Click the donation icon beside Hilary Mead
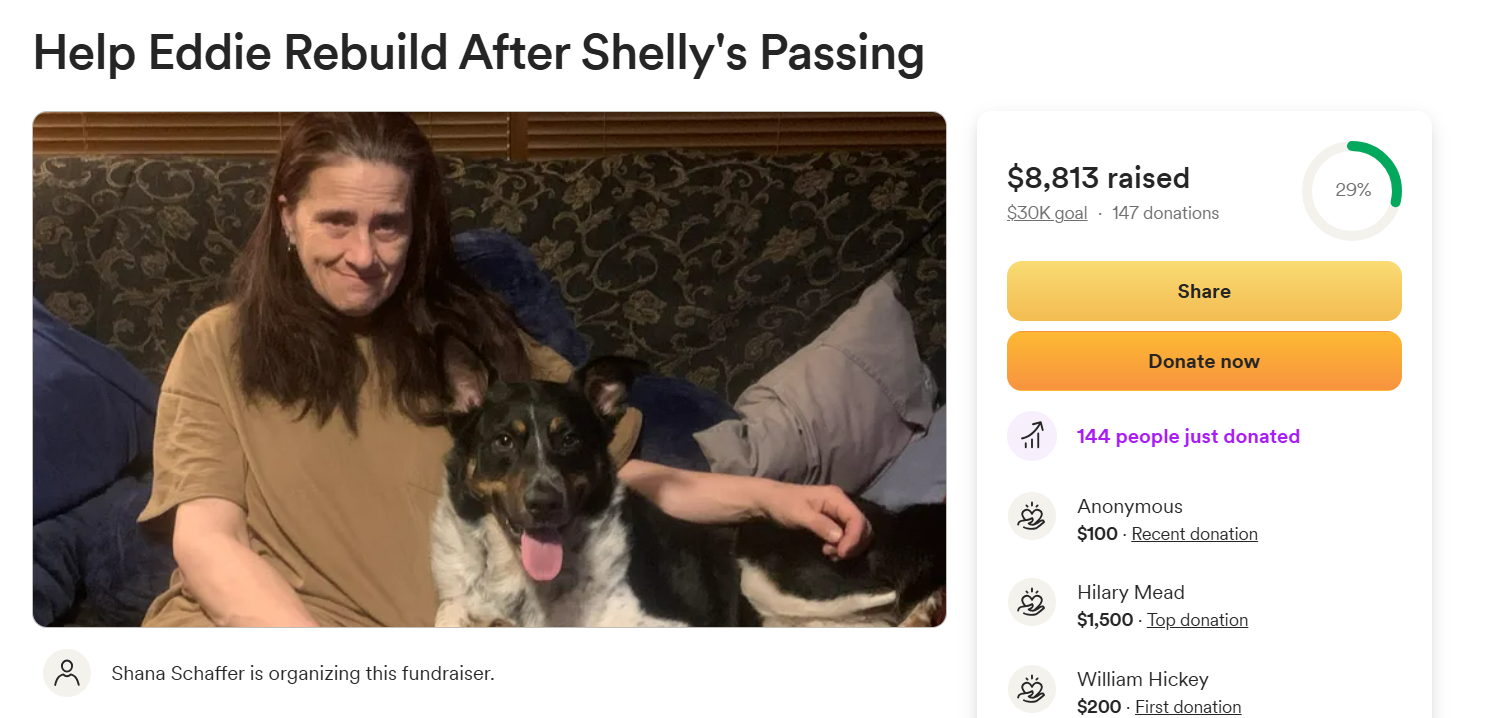This screenshot has height=718, width=1490. [1032, 603]
